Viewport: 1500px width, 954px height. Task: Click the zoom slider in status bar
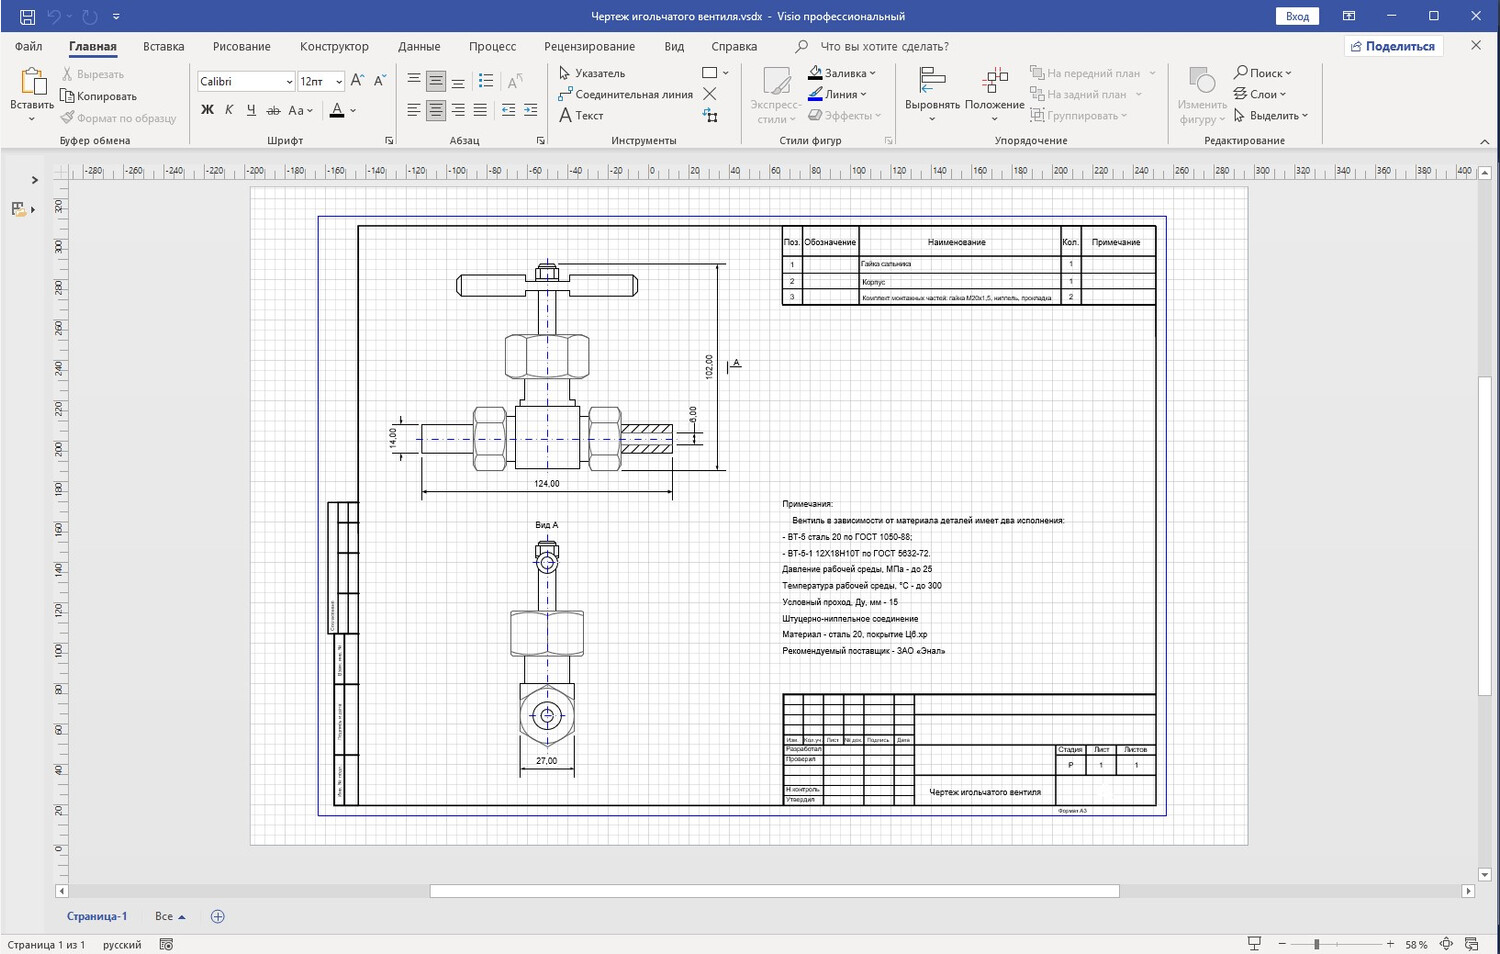point(1316,944)
